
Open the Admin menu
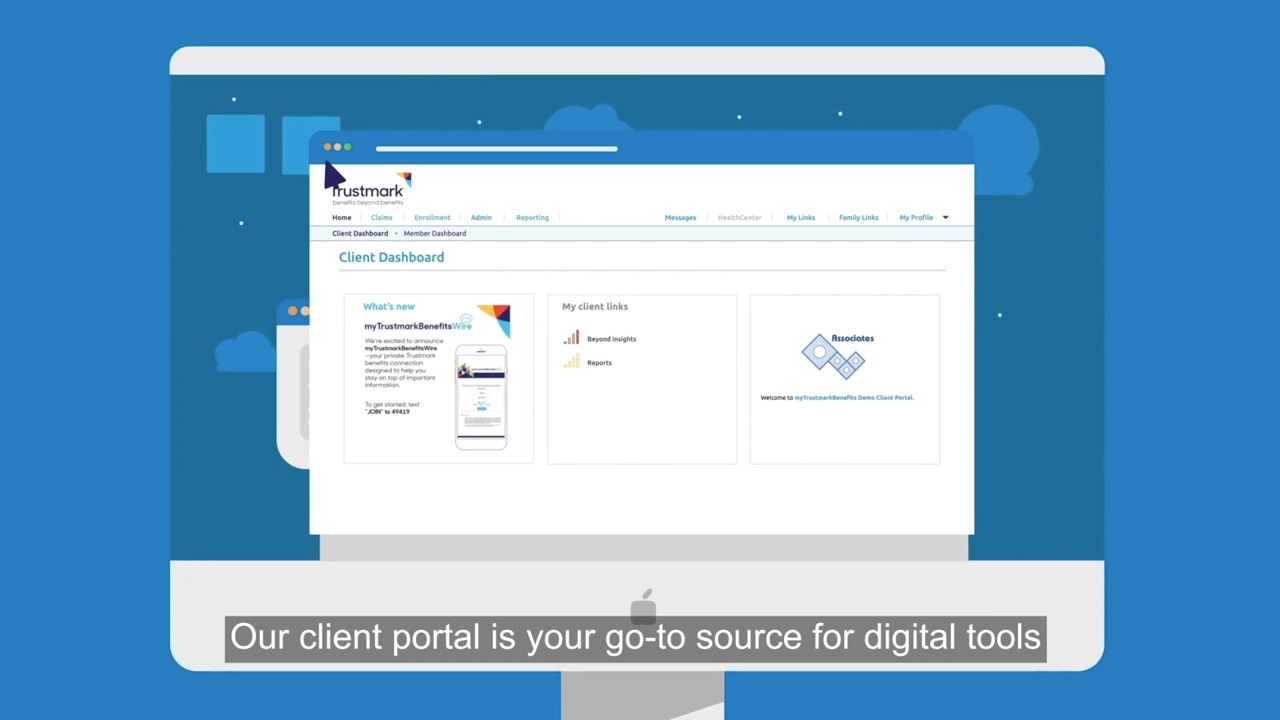481,217
